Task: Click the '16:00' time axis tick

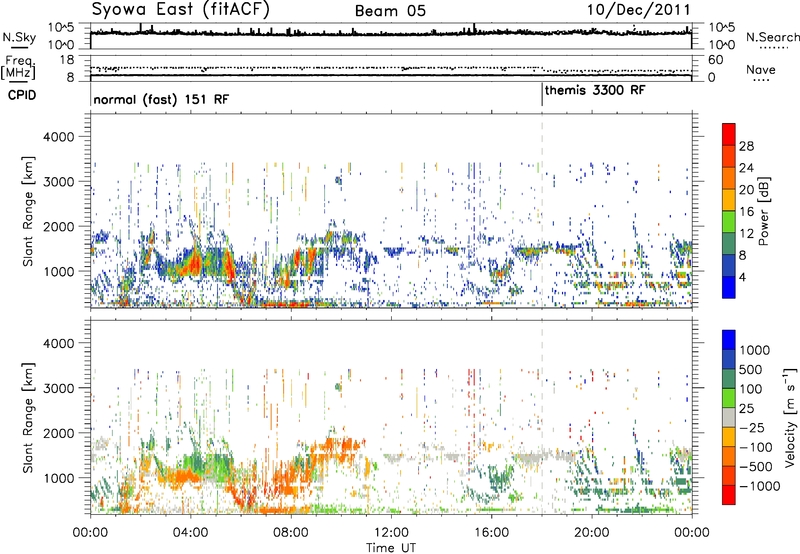Action: pyautogui.click(x=491, y=533)
